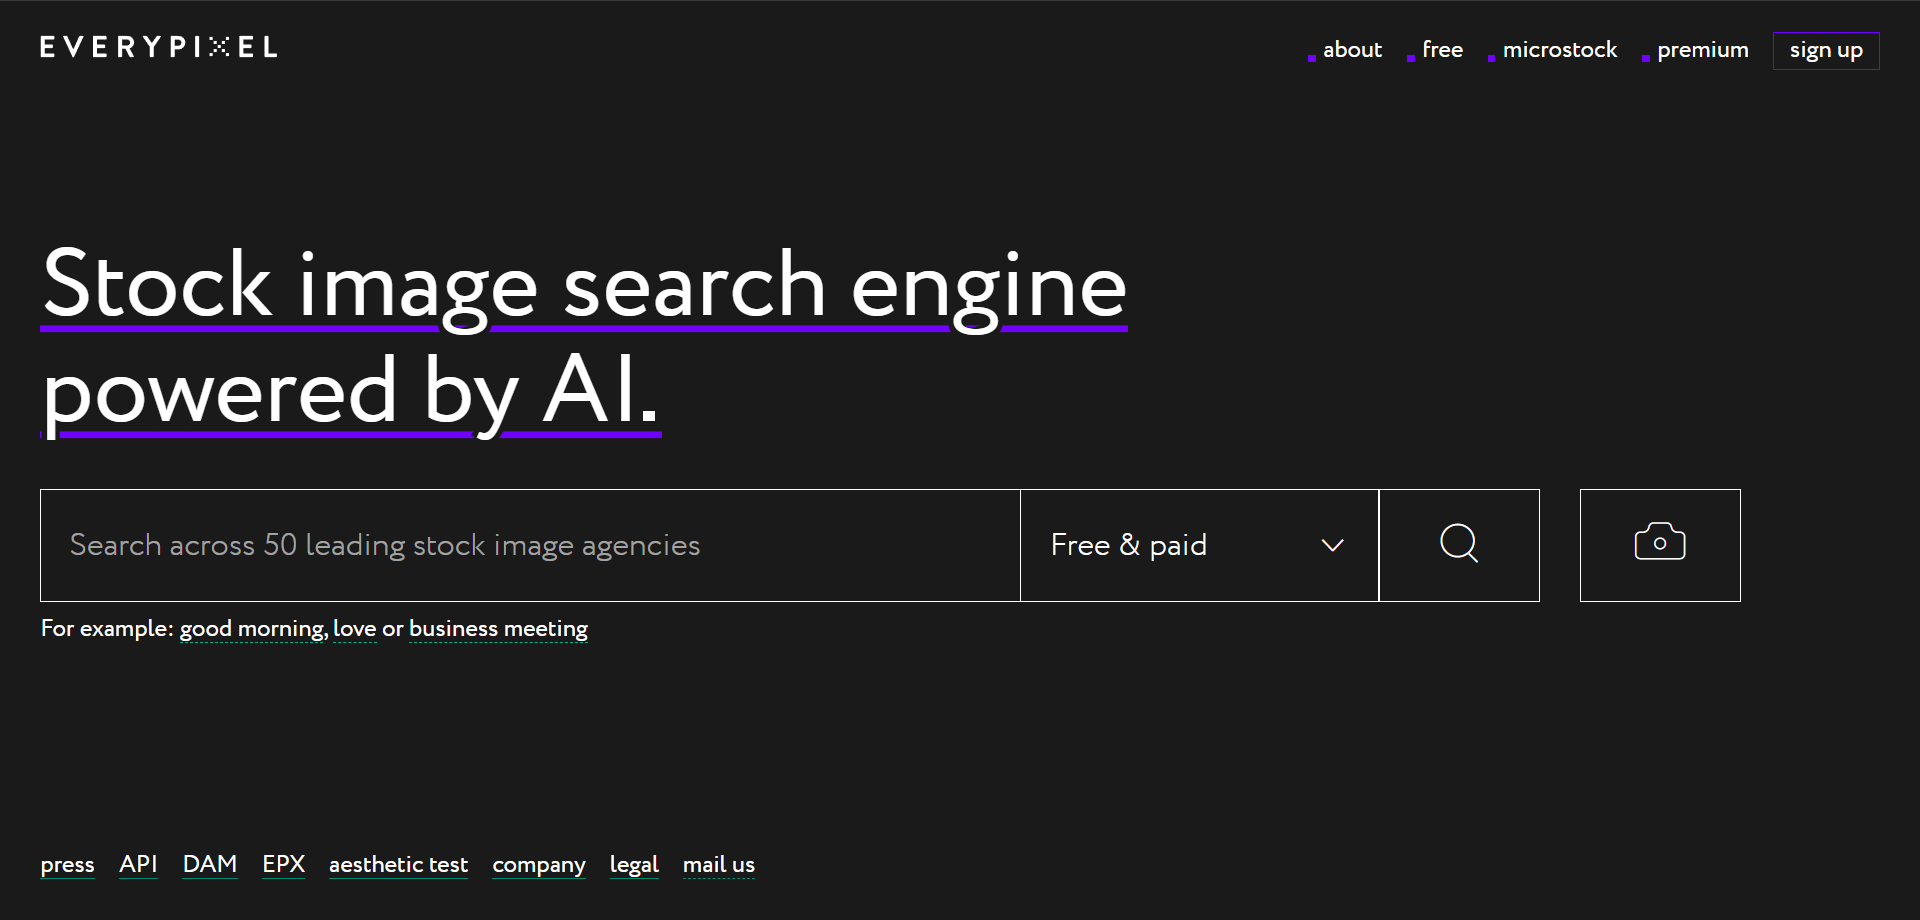Go to the premium section
1920x920 pixels.
tap(1702, 50)
